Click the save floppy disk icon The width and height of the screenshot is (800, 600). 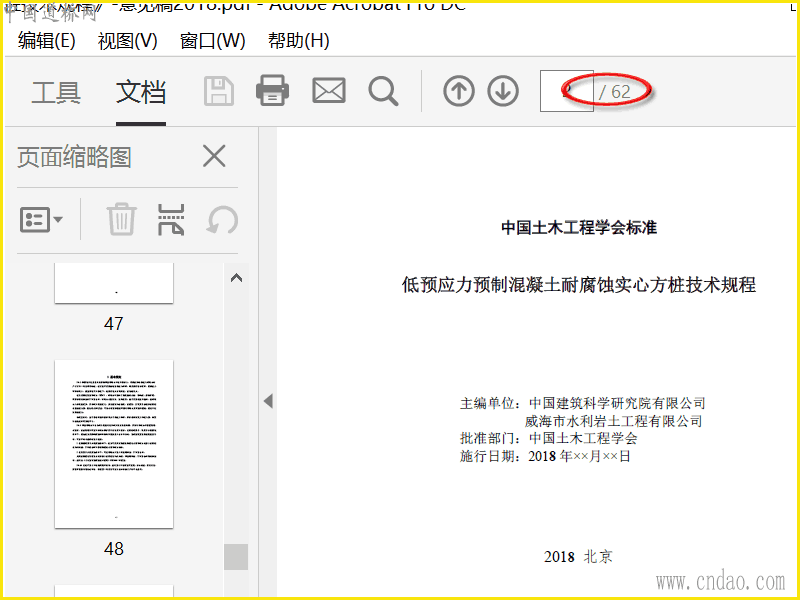point(219,91)
